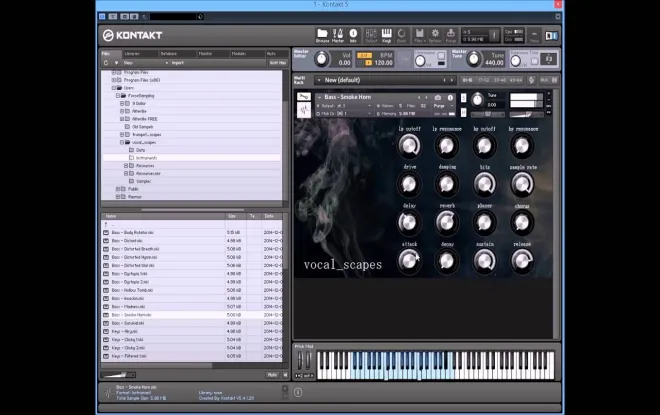This screenshot has width=660, height=415.
Task: Adjust the browser audition volume slider
Action: click(x=118, y=375)
